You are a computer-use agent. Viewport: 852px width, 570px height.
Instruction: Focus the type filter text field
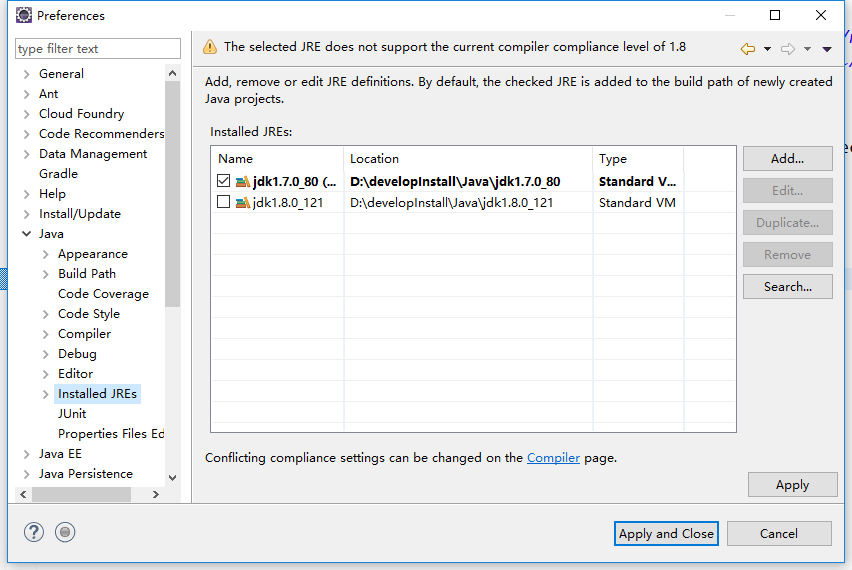pos(98,48)
